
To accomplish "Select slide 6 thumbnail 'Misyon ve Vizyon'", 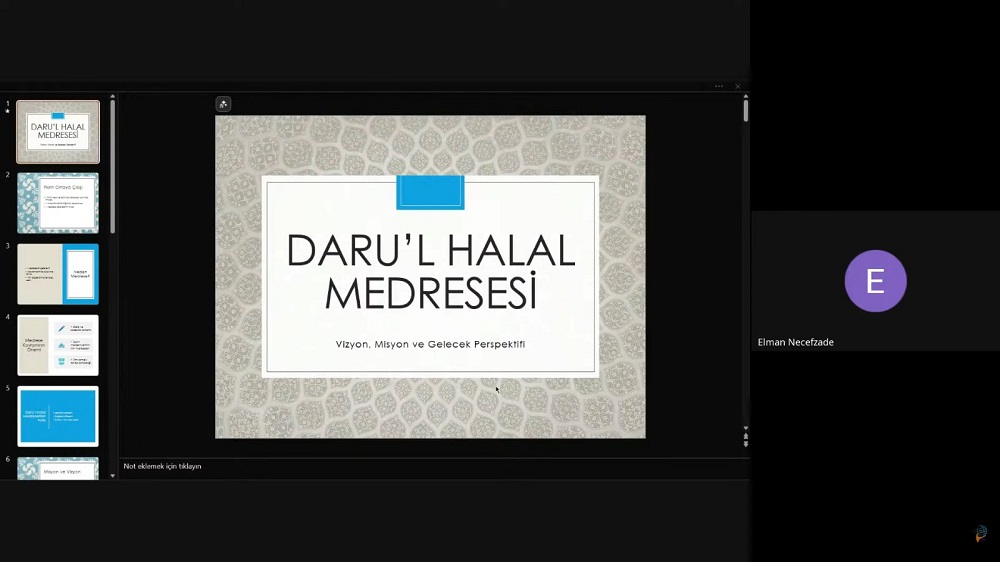I will coord(58,469).
